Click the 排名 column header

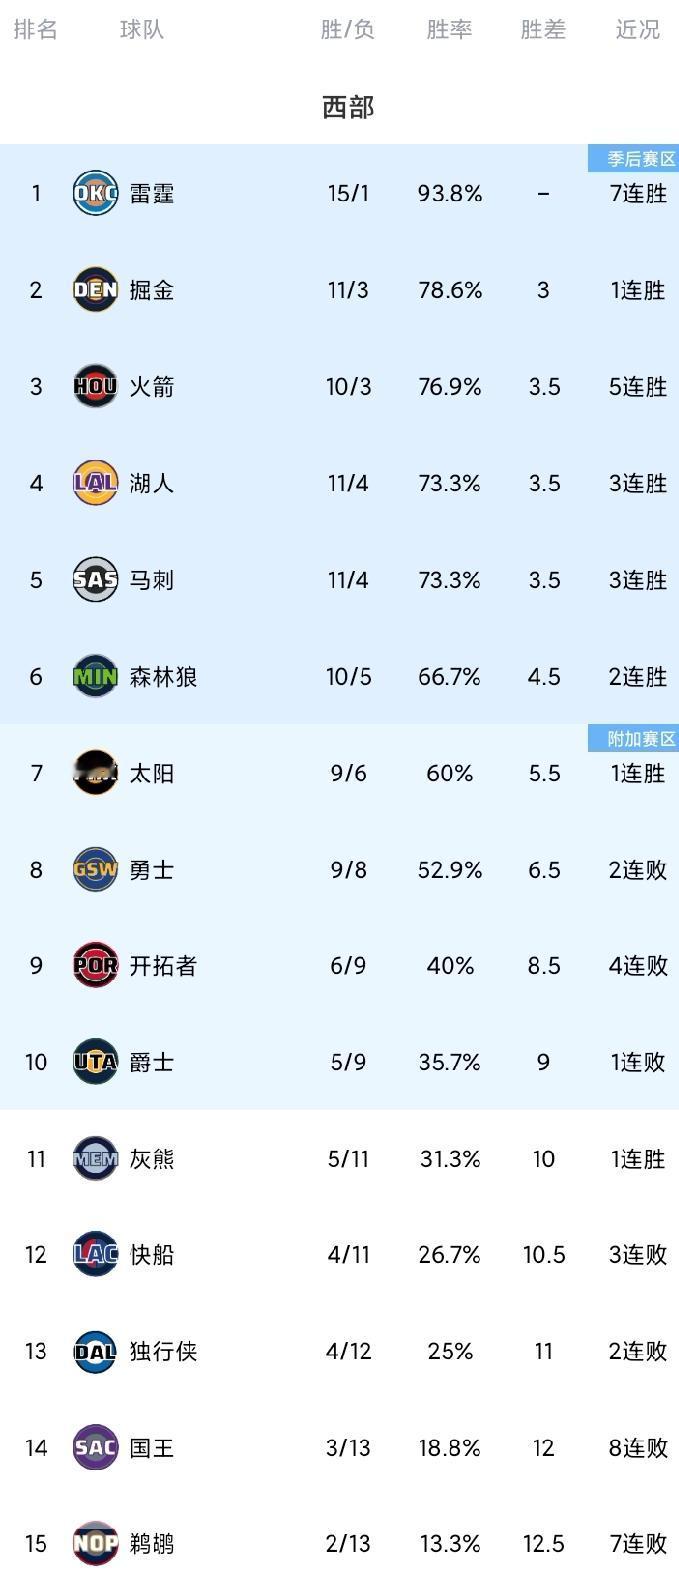pos(37,31)
